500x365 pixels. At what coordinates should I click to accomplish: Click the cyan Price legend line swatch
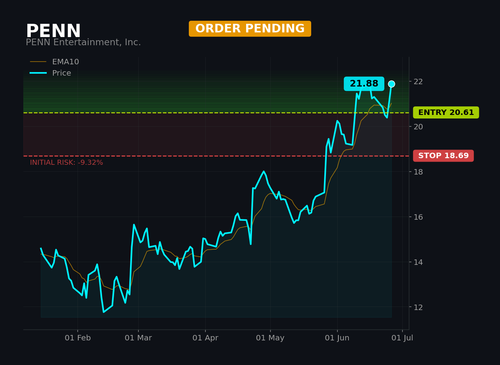click(x=38, y=73)
